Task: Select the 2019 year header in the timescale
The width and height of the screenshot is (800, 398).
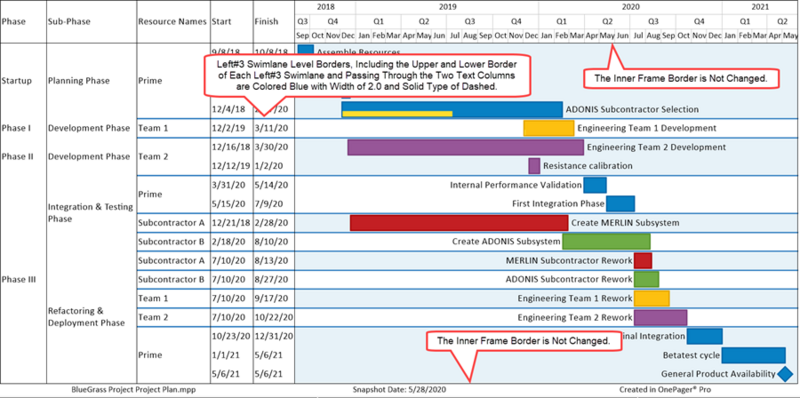Action: click(x=447, y=7)
